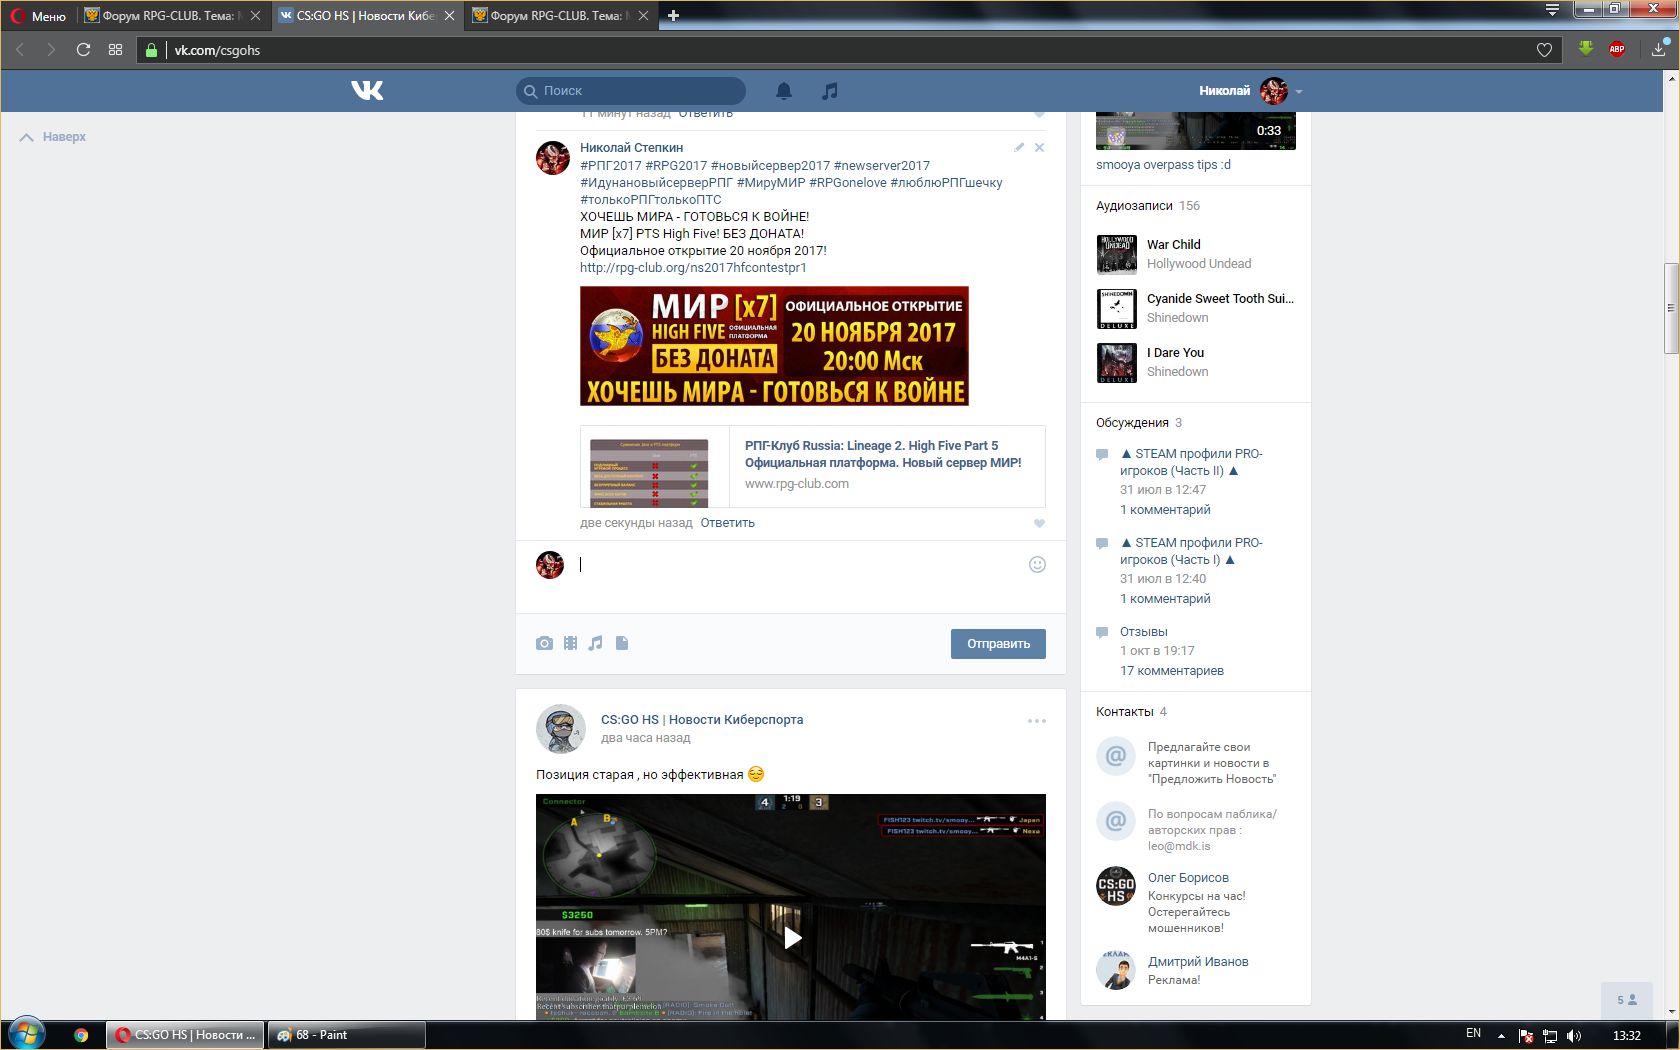Open the Обсуждения section header
1680x1050 pixels.
coord(1132,423)
